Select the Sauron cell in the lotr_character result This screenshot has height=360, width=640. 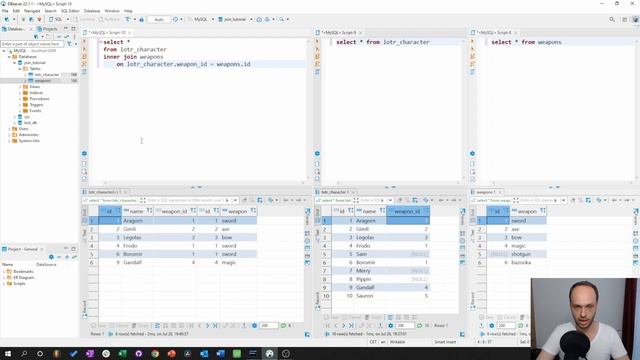(x=370, y=296)
